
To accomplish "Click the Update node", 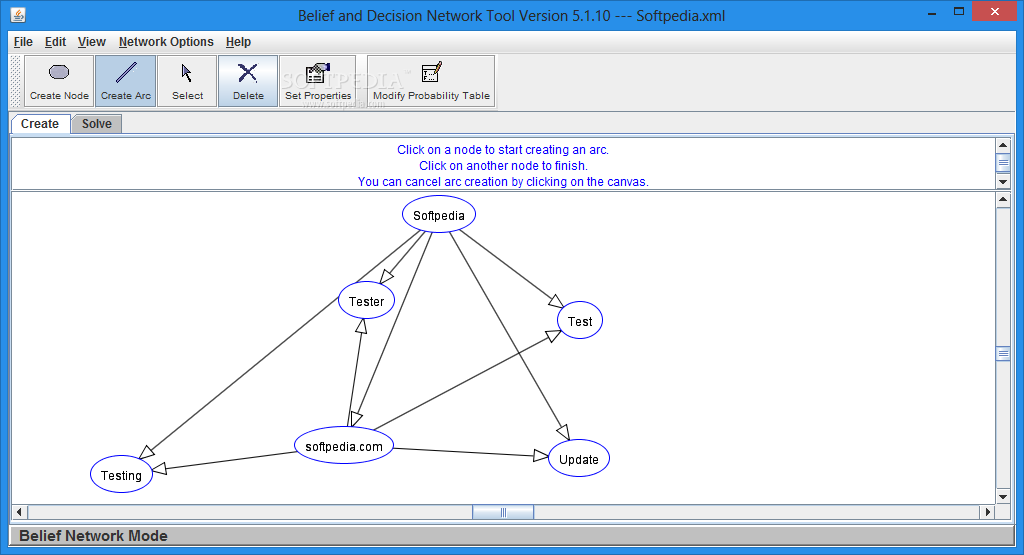I will pos(579,458).
